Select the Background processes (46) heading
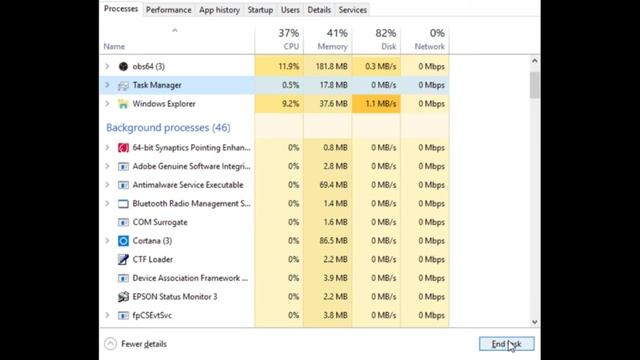Viewport: 640px width, 360px height. coord(168,128)
